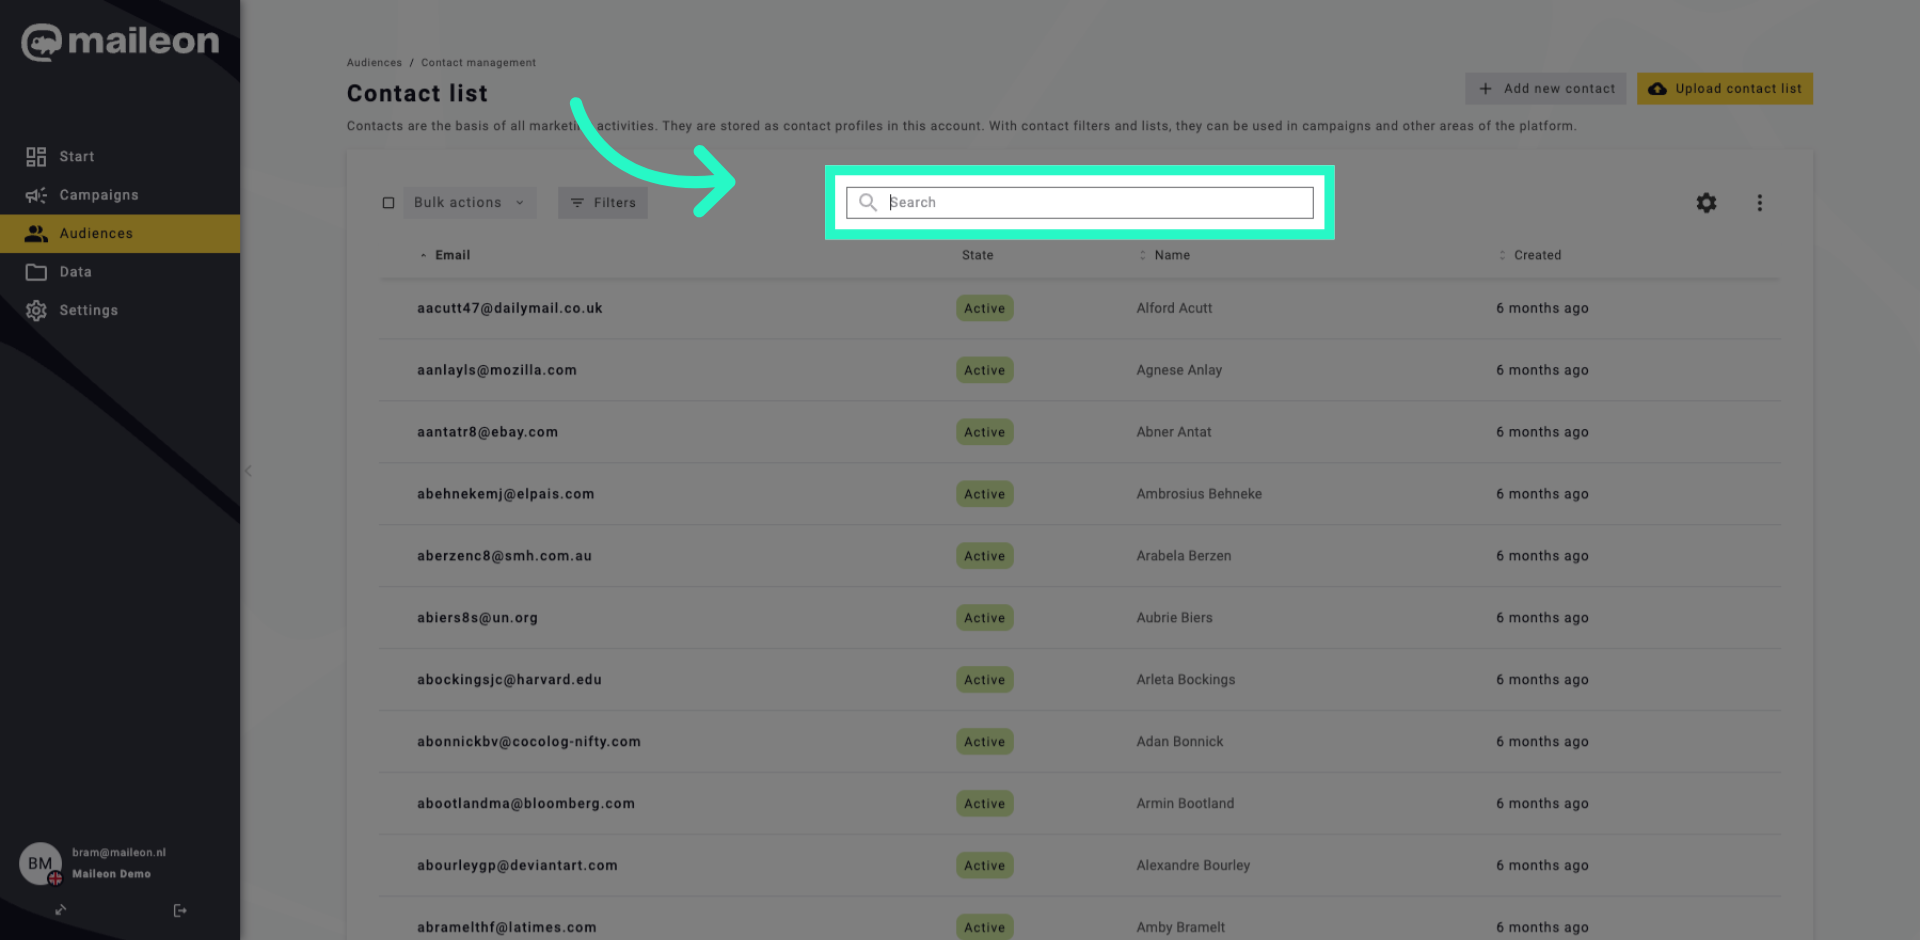Click the search magnifier icon
This screenshot has height=940, width=1920.
click(x=868, y=202)
